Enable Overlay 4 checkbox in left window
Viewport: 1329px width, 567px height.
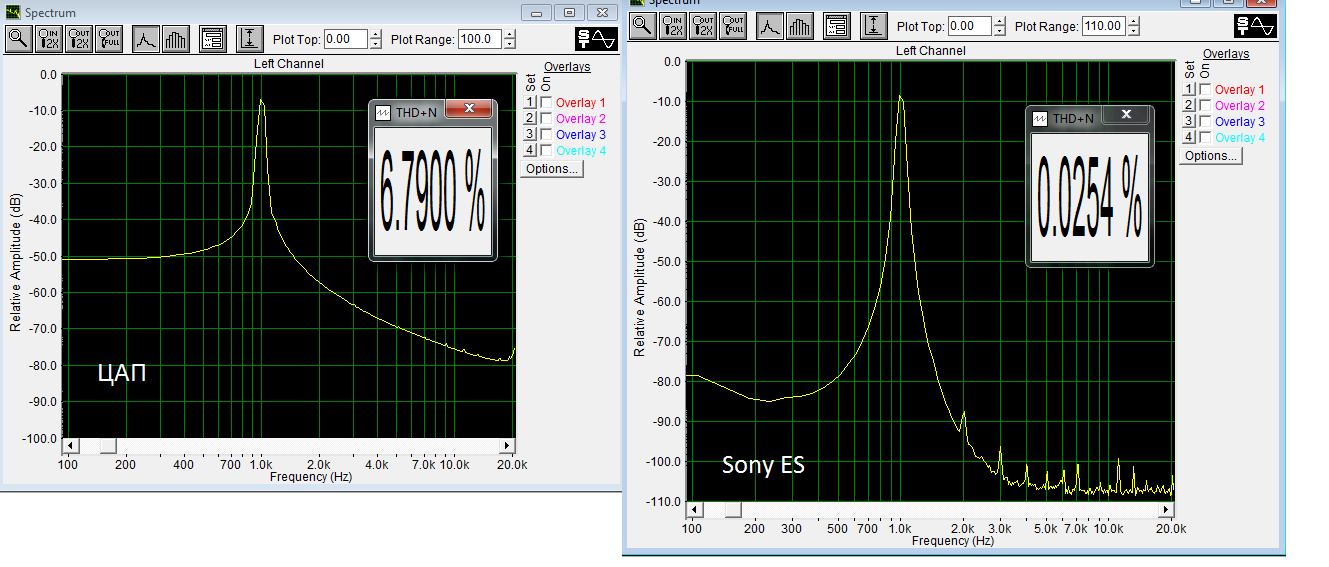pos(546,151)
